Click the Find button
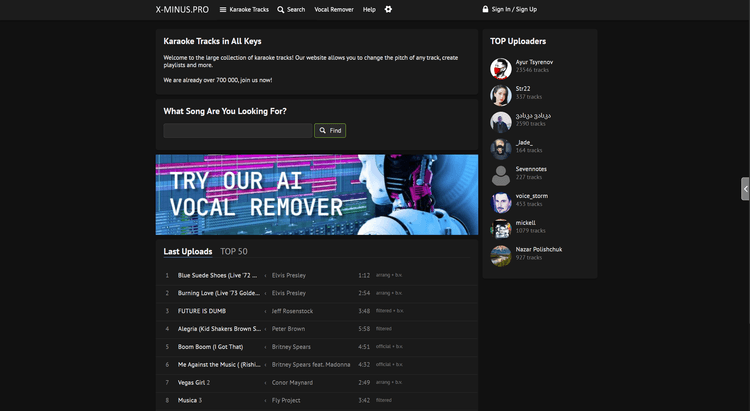 coord(330,130)
